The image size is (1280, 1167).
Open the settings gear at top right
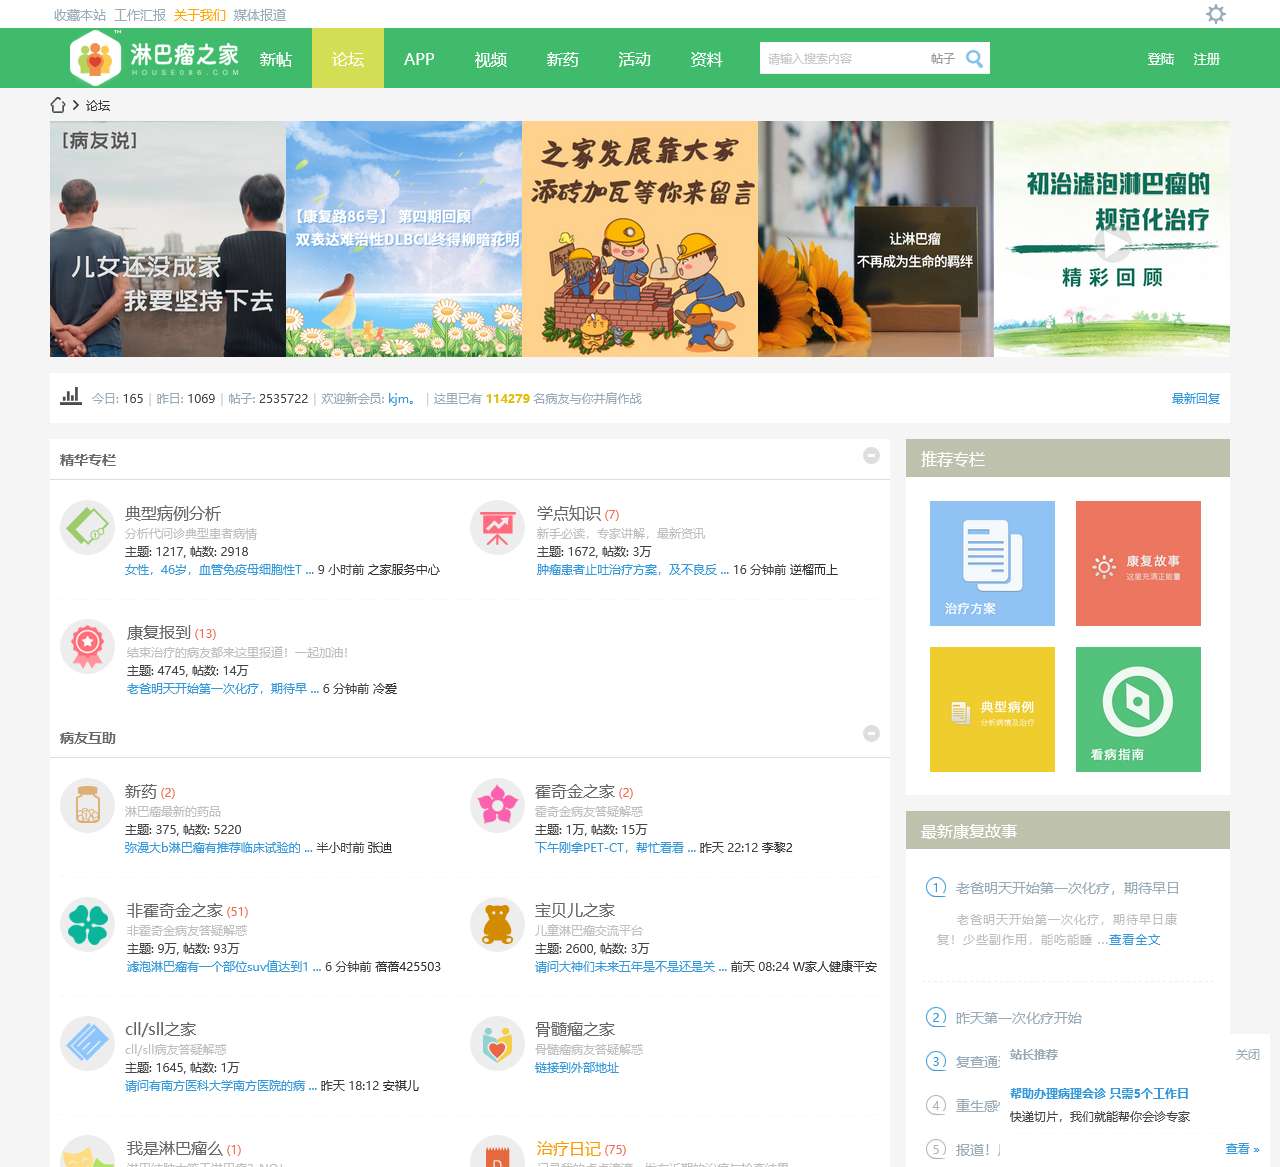(1215, 15)
